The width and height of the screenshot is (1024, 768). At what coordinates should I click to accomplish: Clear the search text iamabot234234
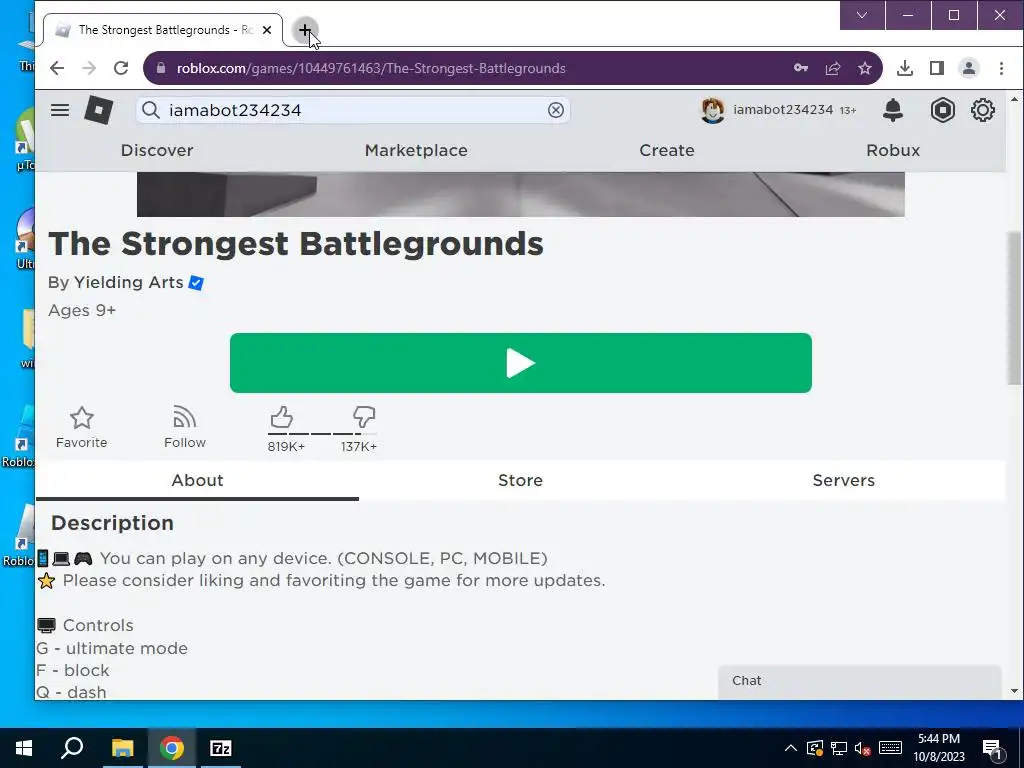556,110
